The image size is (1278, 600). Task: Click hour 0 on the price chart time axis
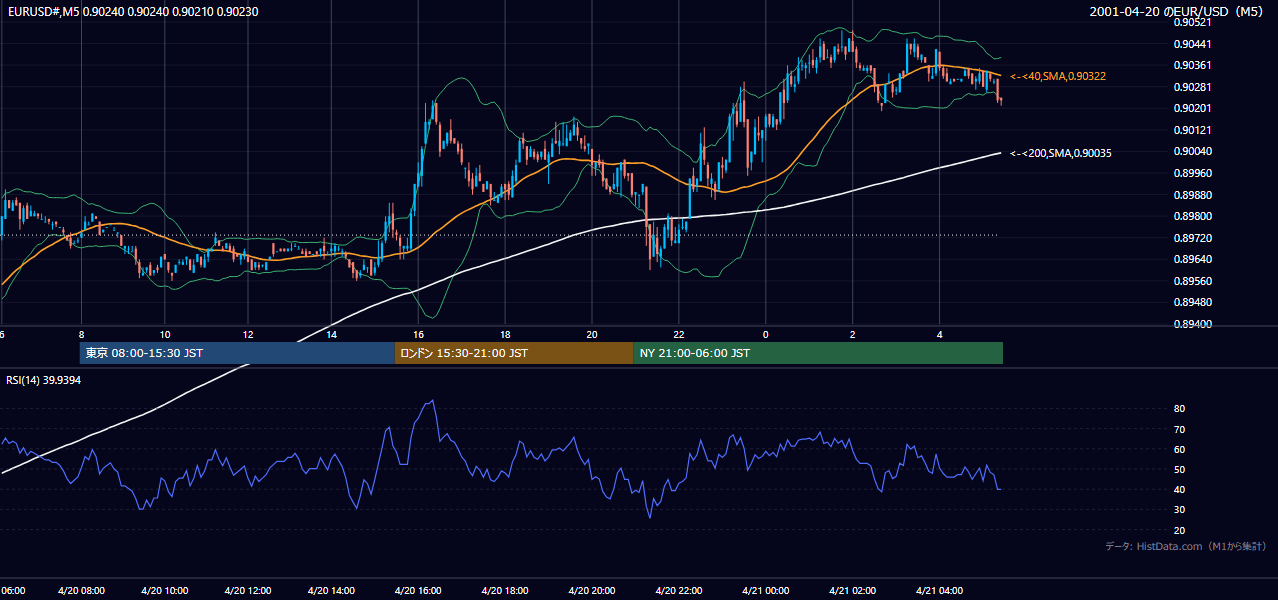pos(766,334)
